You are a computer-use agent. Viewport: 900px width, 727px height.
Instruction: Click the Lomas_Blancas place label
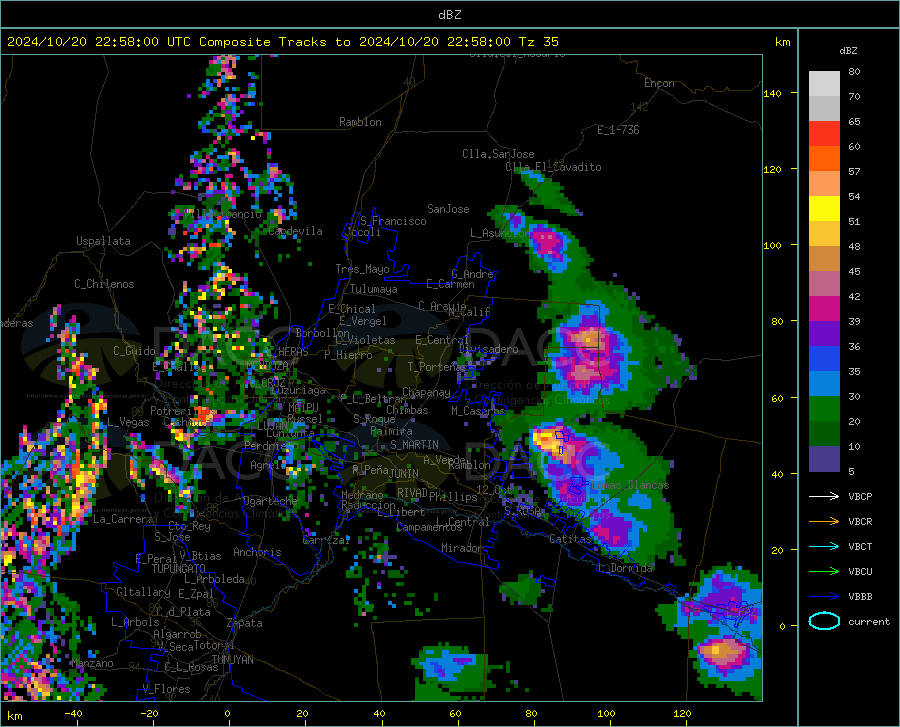pos(630,485)
